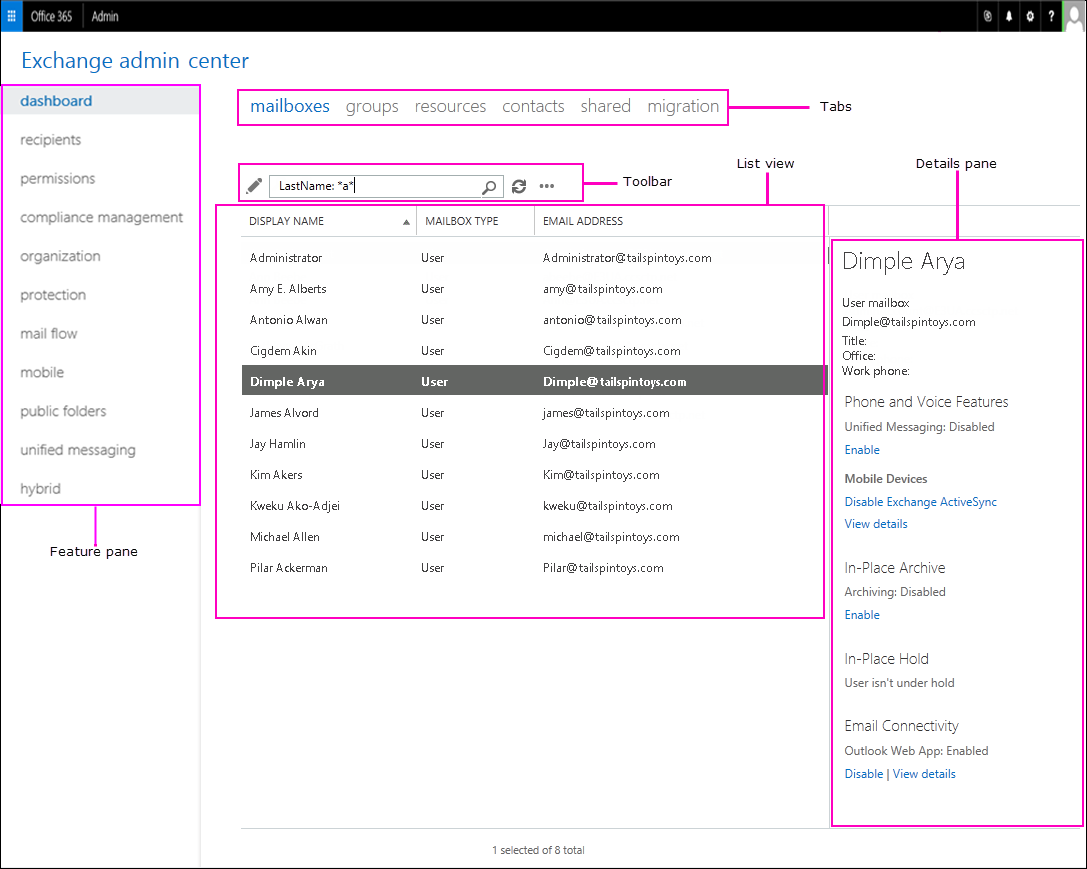Open the more options ellipsis menu
The height and width of the screenshot is (869, 1087).
point(547,186)
